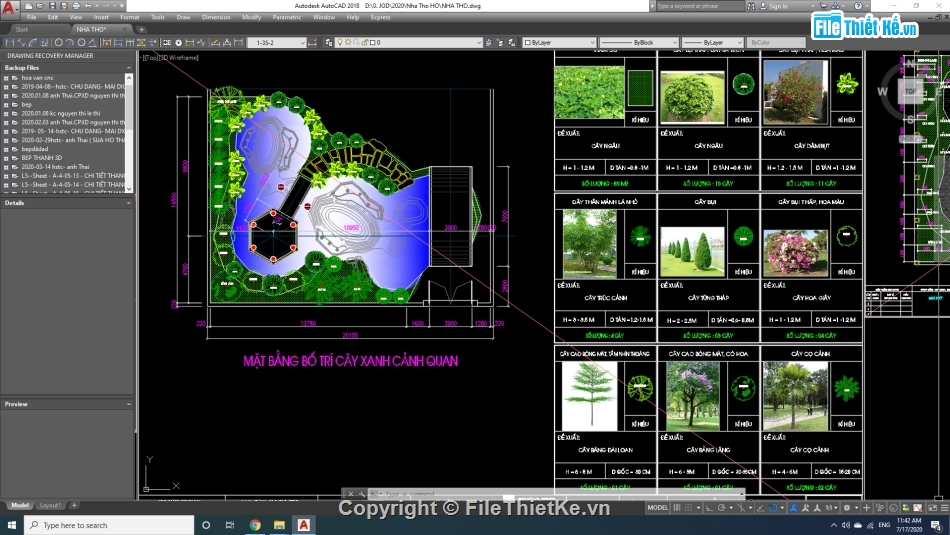Click Make Object's Layer Current icon
Screen dimensions: 950x535
pos(488,42)
